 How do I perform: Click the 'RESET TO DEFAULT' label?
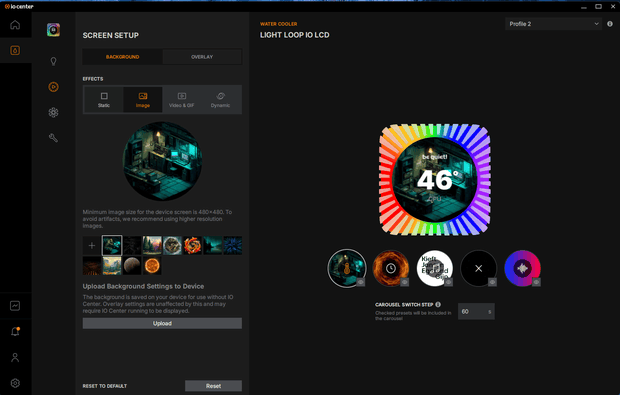click(x=105, y=386)
